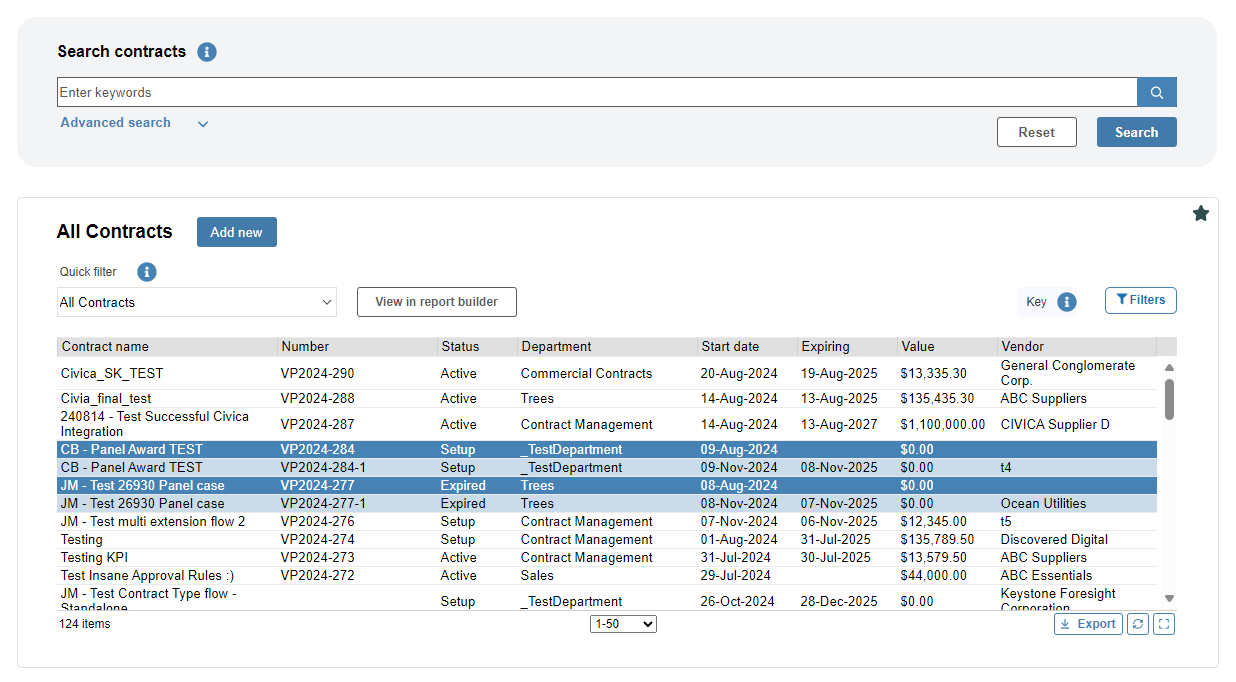The height and width of the screenshot is (682, 1236).
Task: Click the Search button
Action: pyautogui.click(x=1137, y=132)
